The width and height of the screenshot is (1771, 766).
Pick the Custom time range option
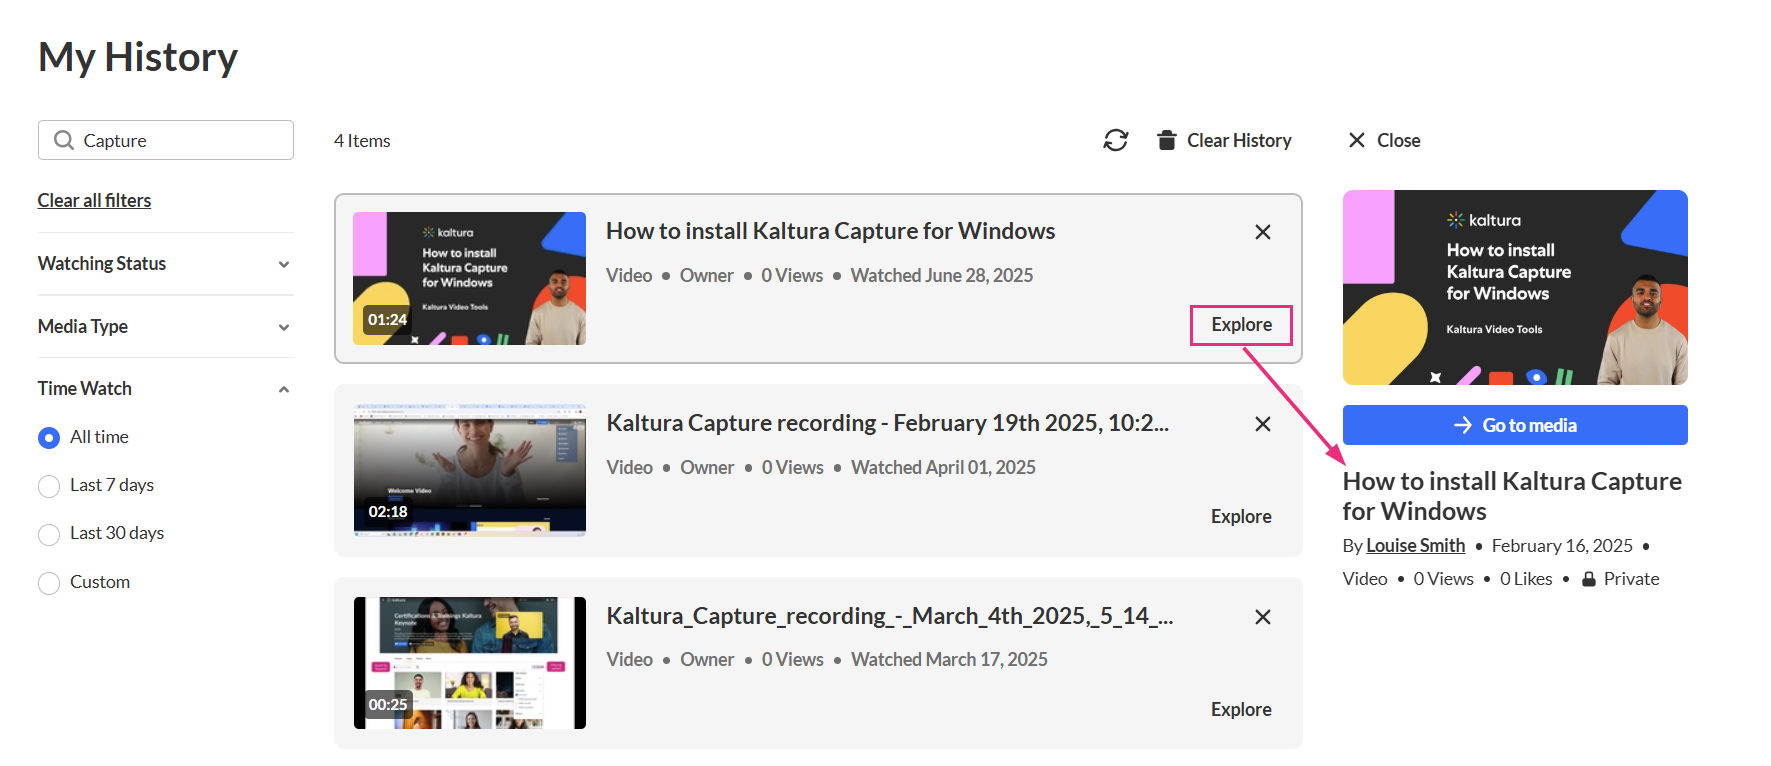click(49, 583)
